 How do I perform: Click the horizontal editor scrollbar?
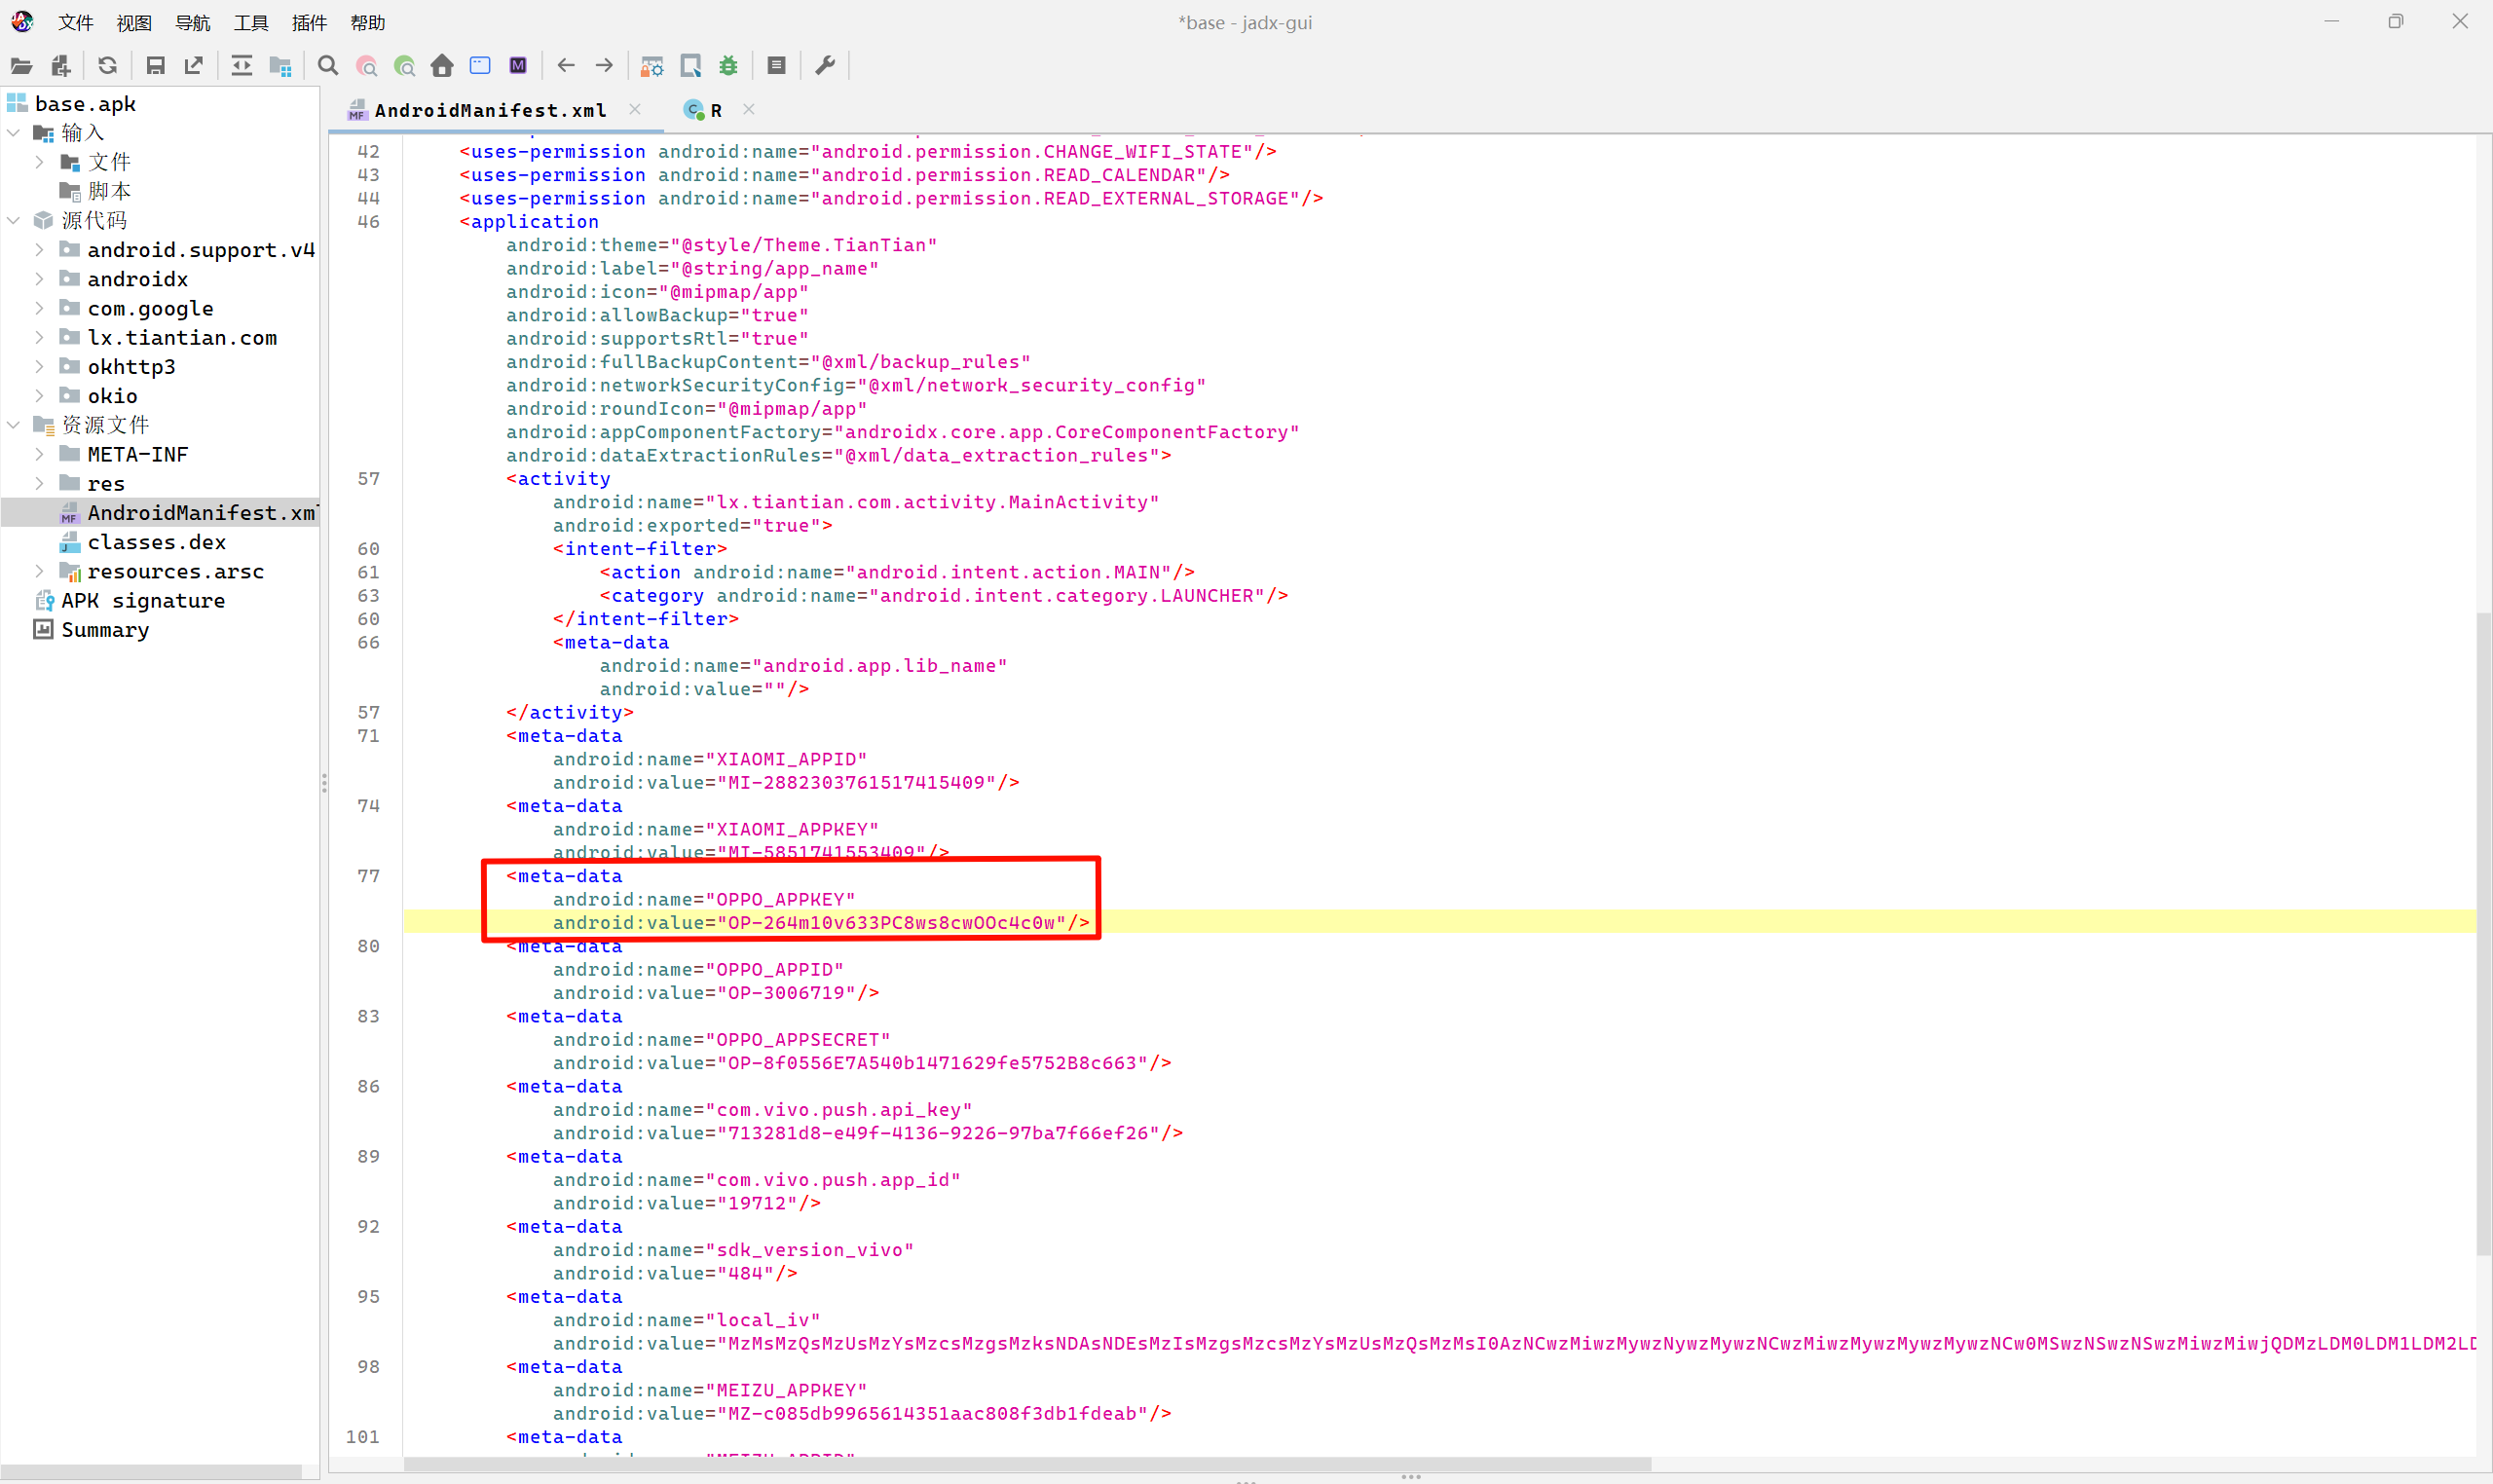pos(1027,1464)
